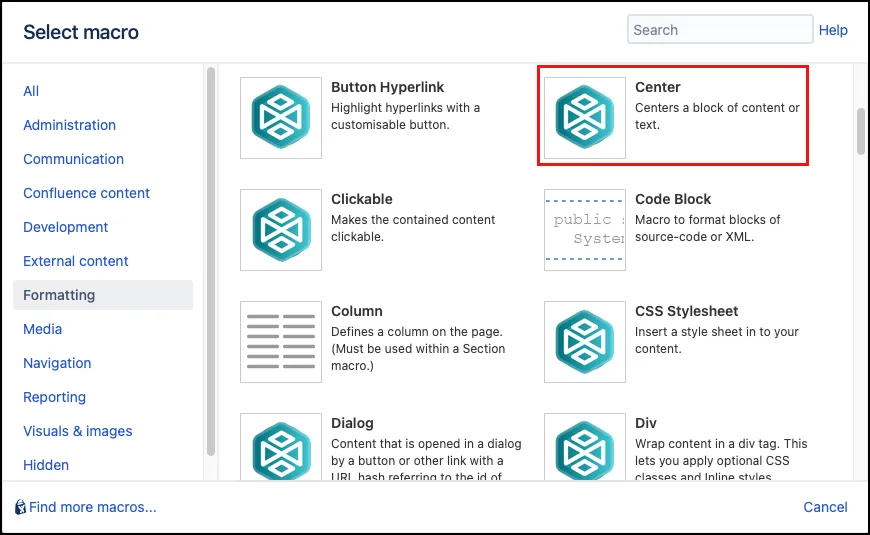
Task: Click the Search macros field
Action: [x=720, y=29]
